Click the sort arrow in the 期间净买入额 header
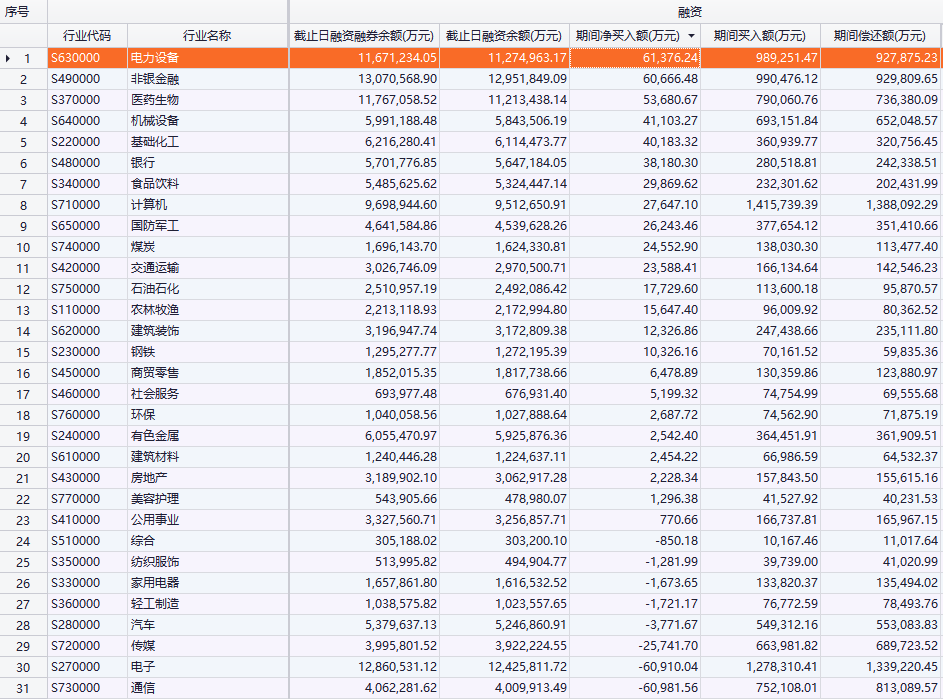The width and height of the screenshot is (943, 699). pos(691,36)
